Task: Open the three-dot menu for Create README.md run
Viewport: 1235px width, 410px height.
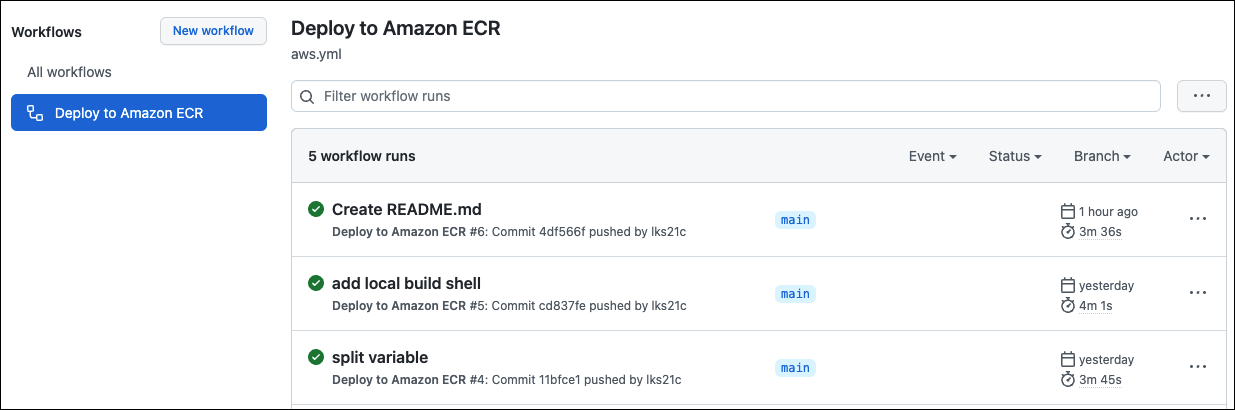Action: pyautogui.click(x=1198, y=219)
